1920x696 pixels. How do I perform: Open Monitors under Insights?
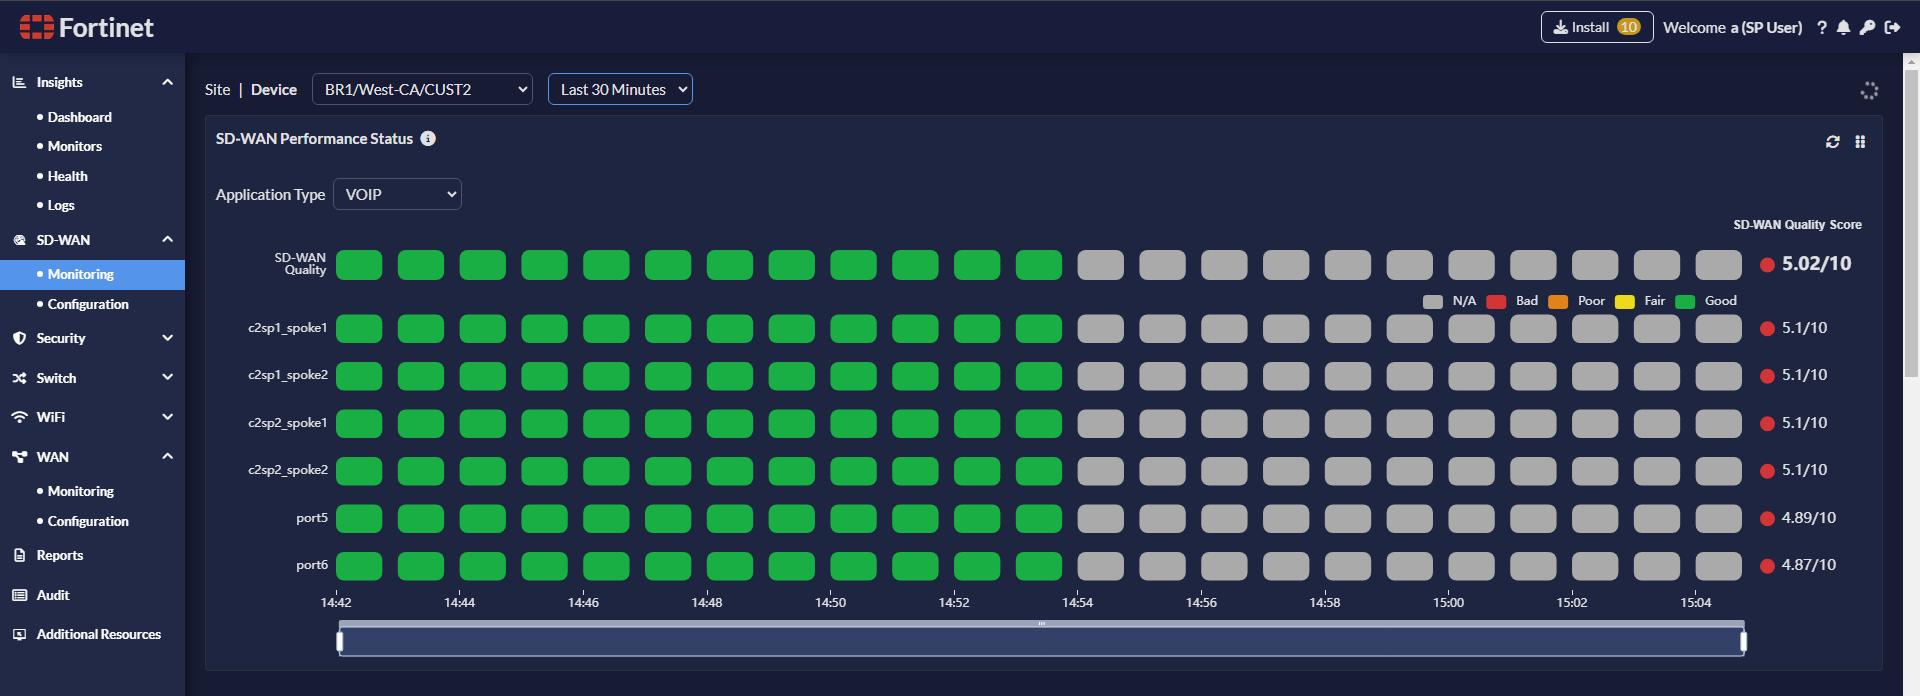75,146
